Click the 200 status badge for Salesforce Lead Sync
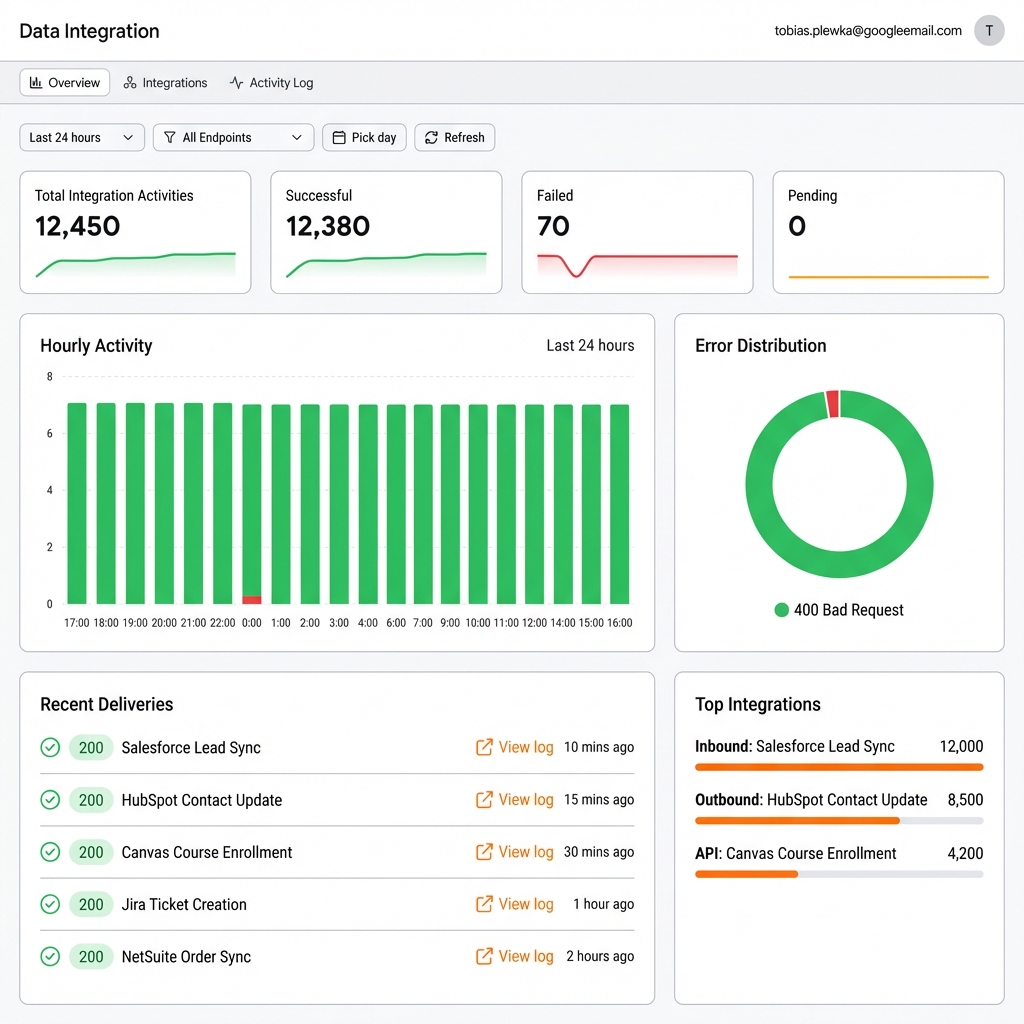The width and height of the screenshot is (1024, 1024). 91,748
